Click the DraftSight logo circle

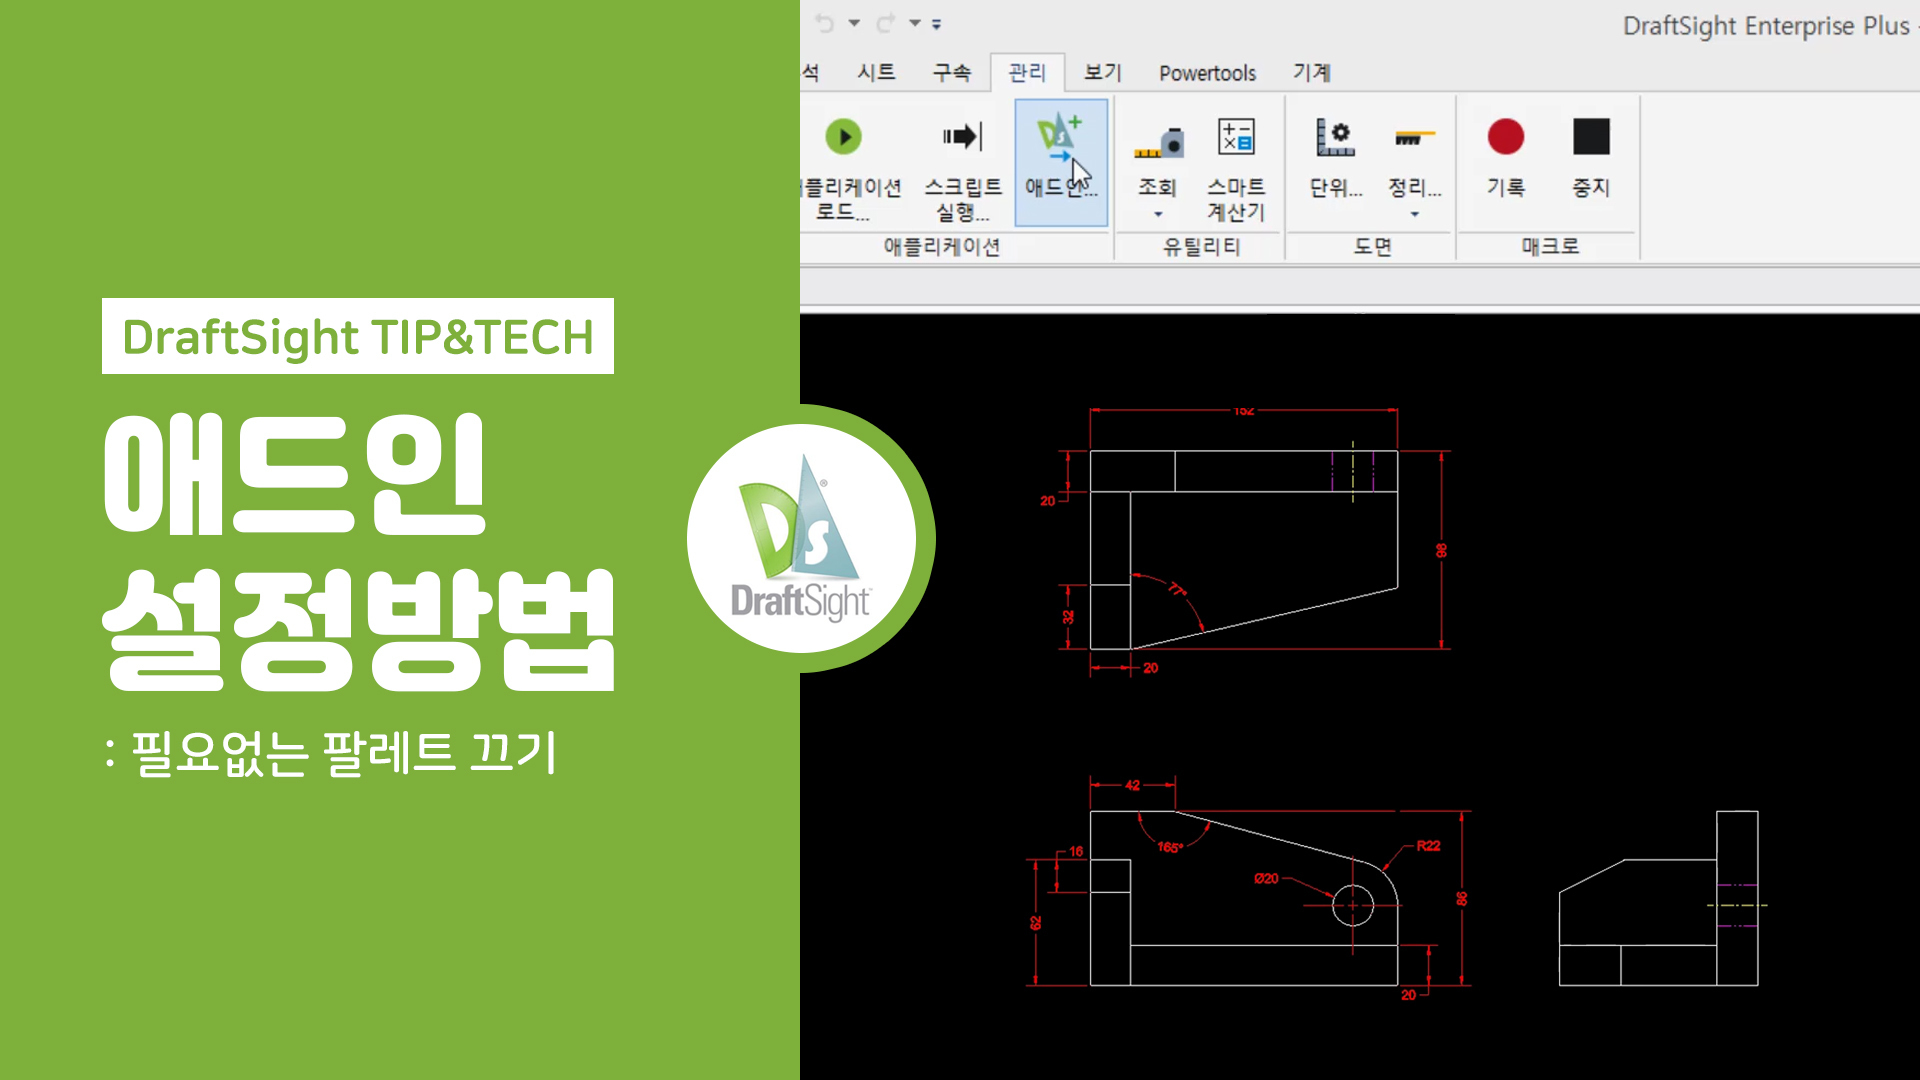point(802,538)
